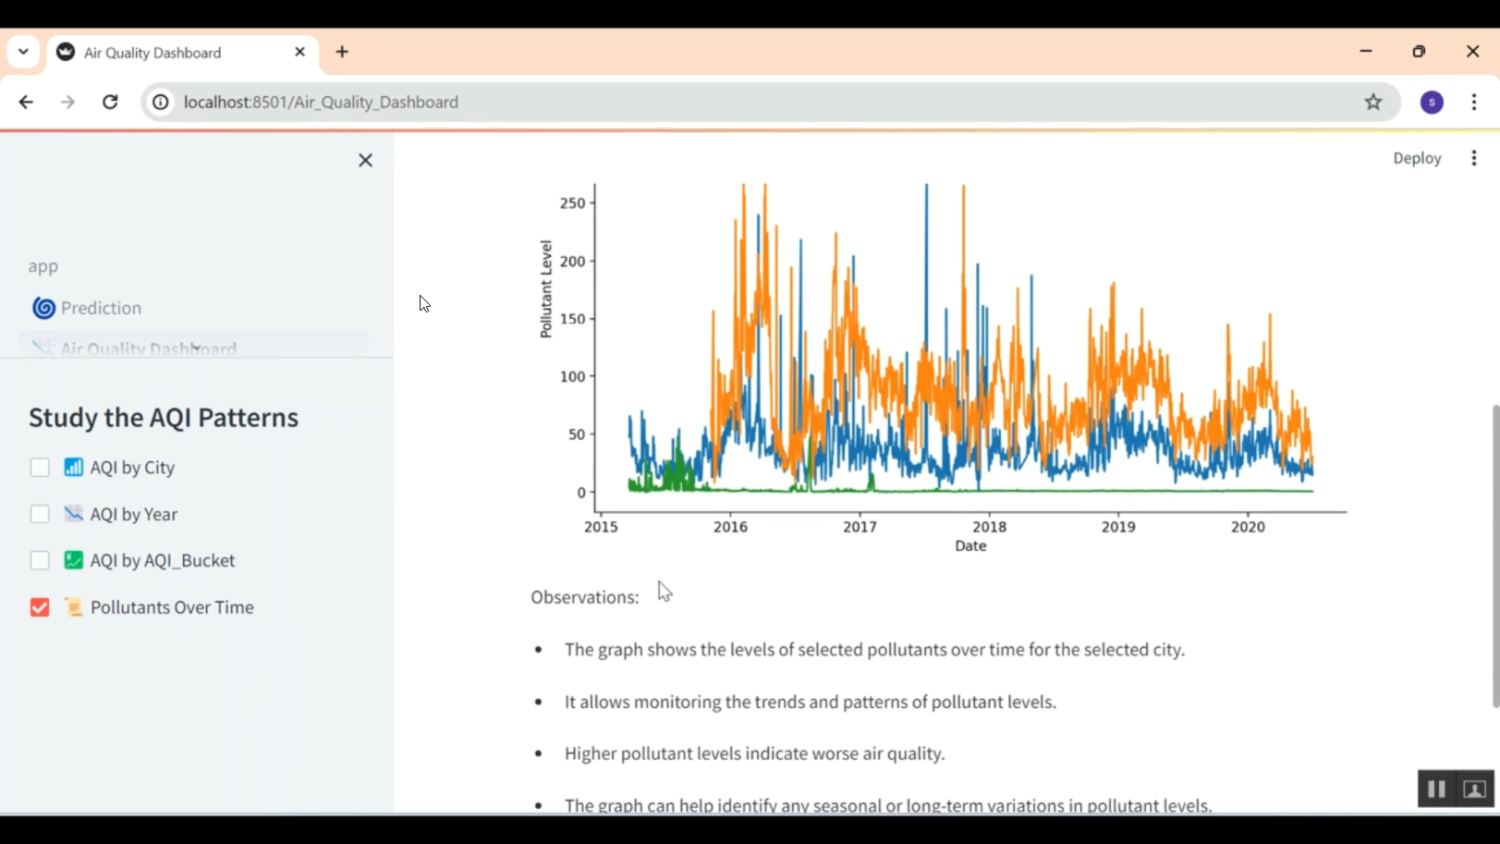Reload the page using the refresh icon
Image resolution: width=1500 pixels, height=844 pixels.
[110, 101]
